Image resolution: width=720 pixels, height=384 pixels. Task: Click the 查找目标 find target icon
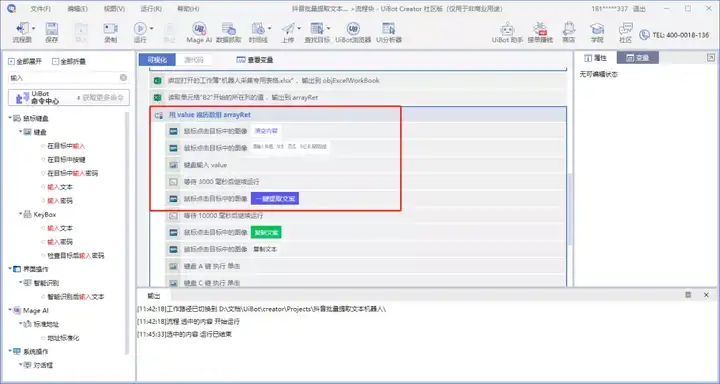(x=317, y=28)
